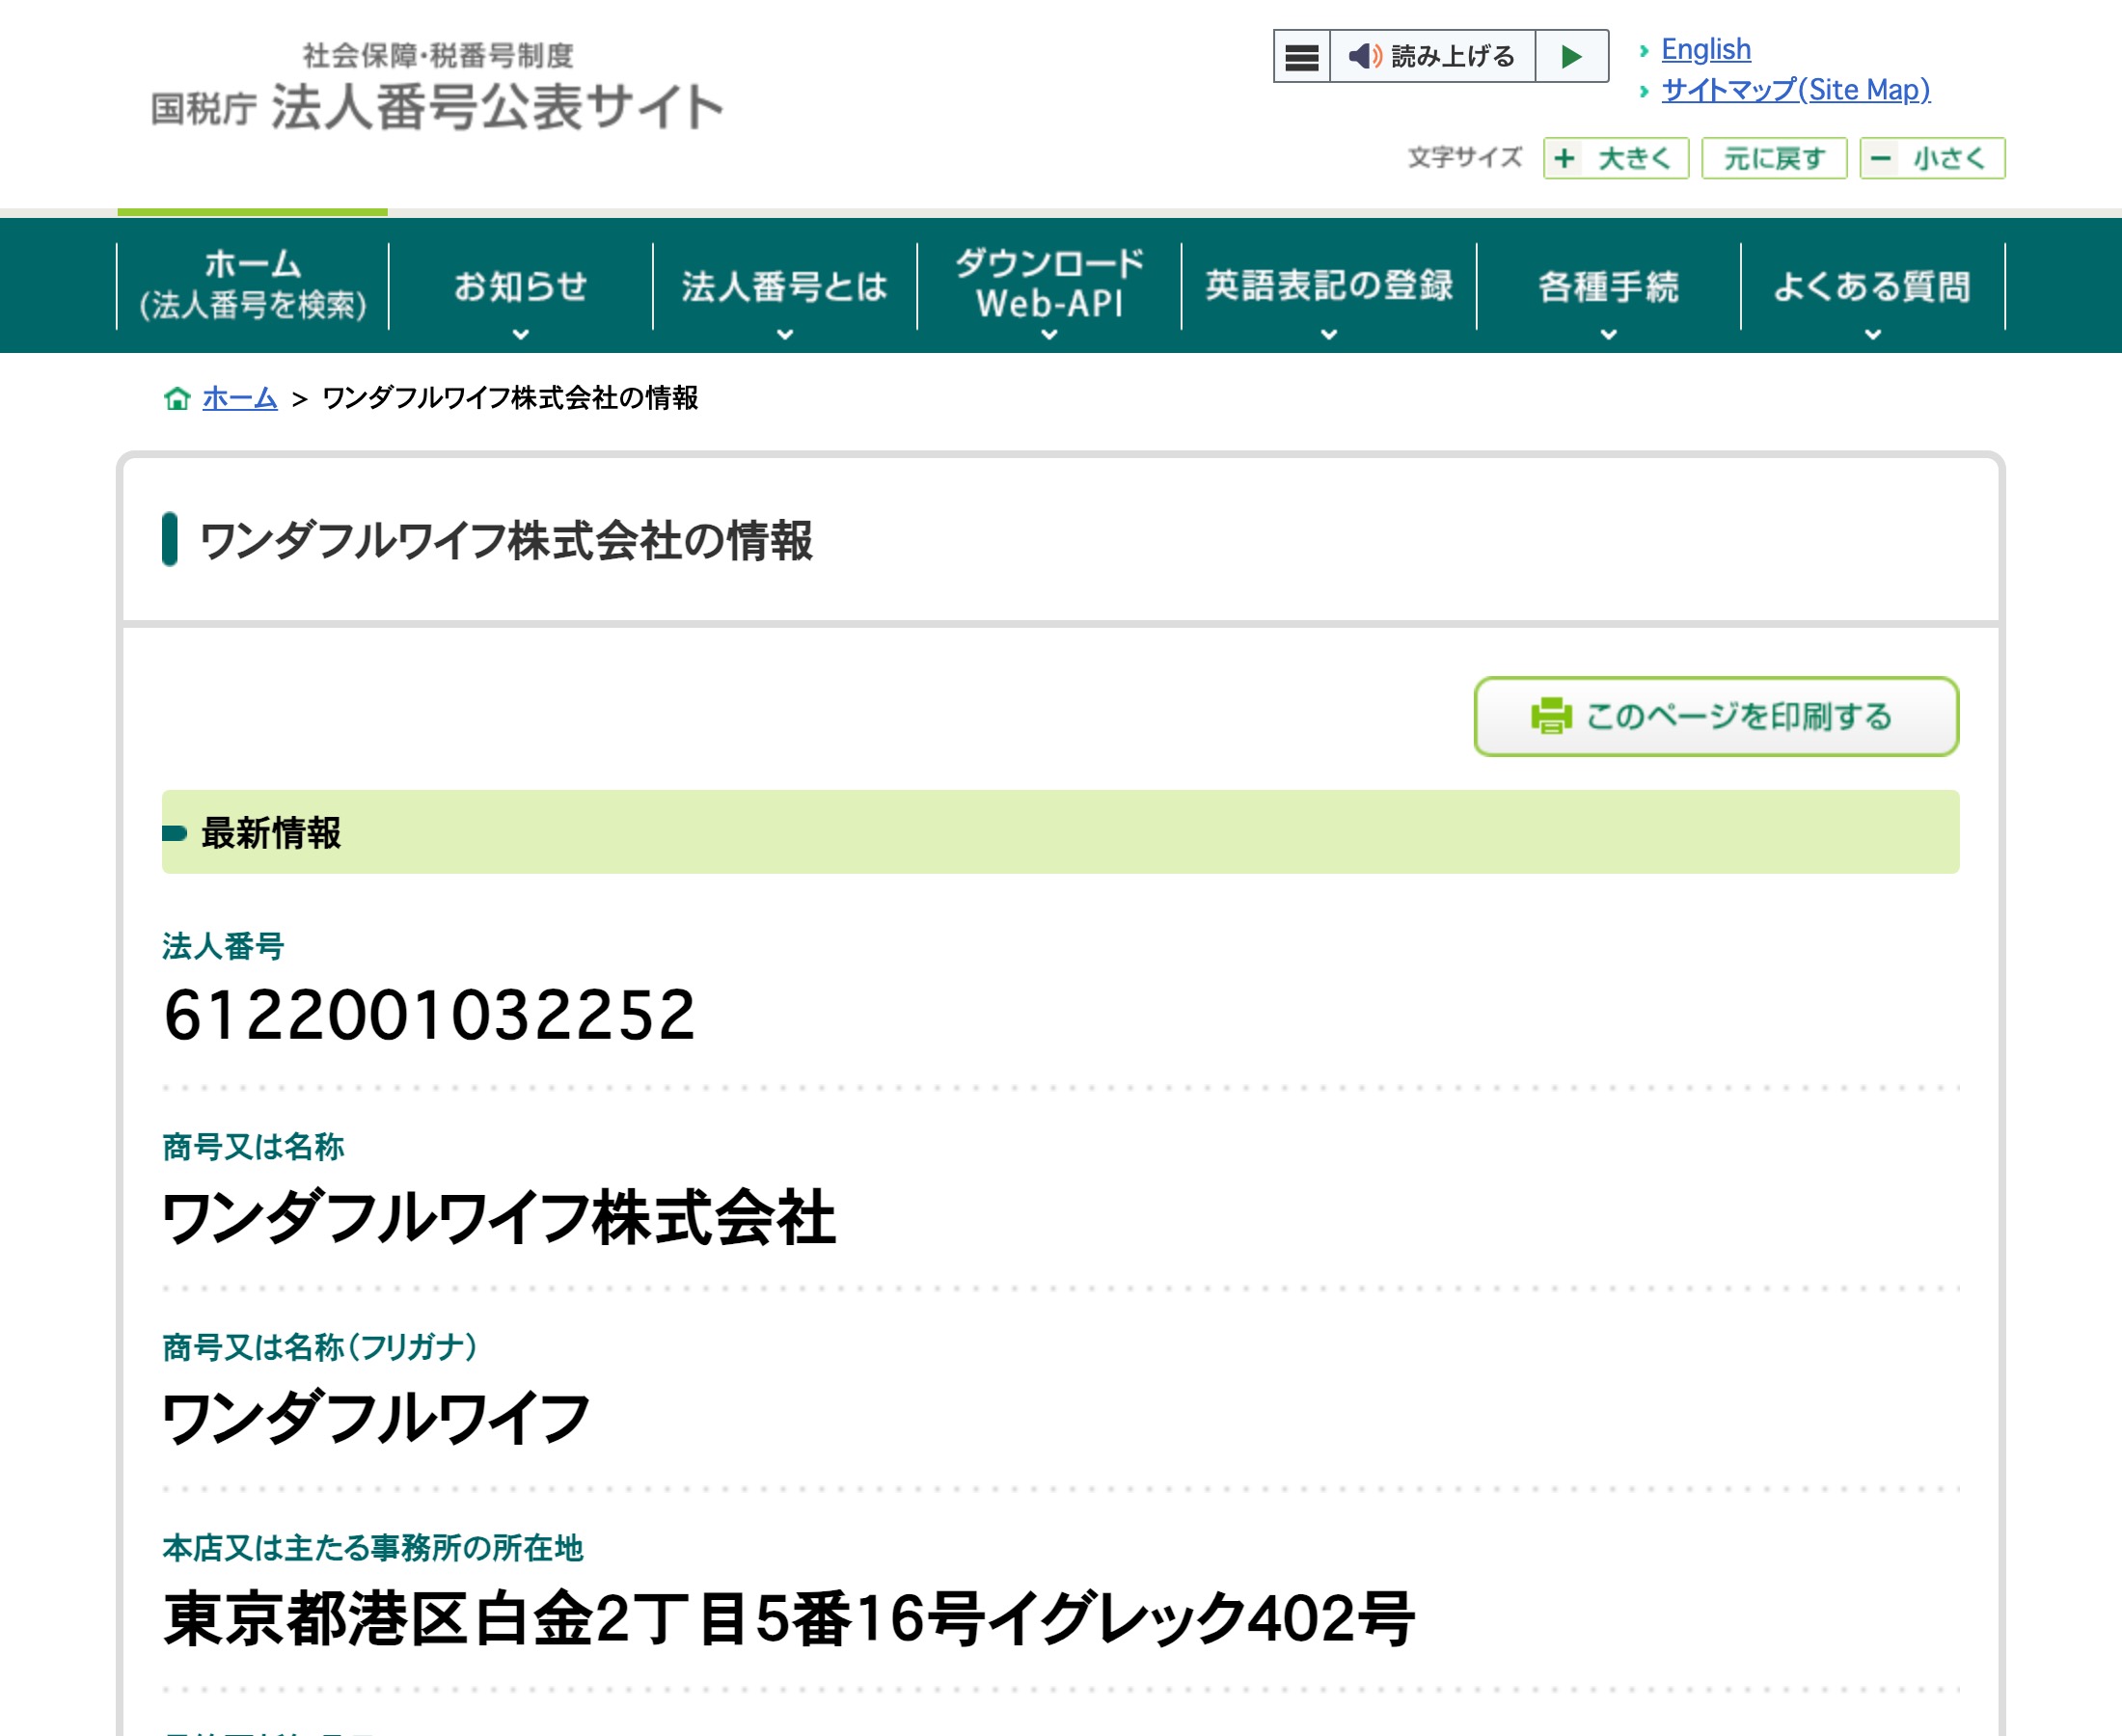Click the 国税庁 法人番号公表サイト logo

(437, 87)
